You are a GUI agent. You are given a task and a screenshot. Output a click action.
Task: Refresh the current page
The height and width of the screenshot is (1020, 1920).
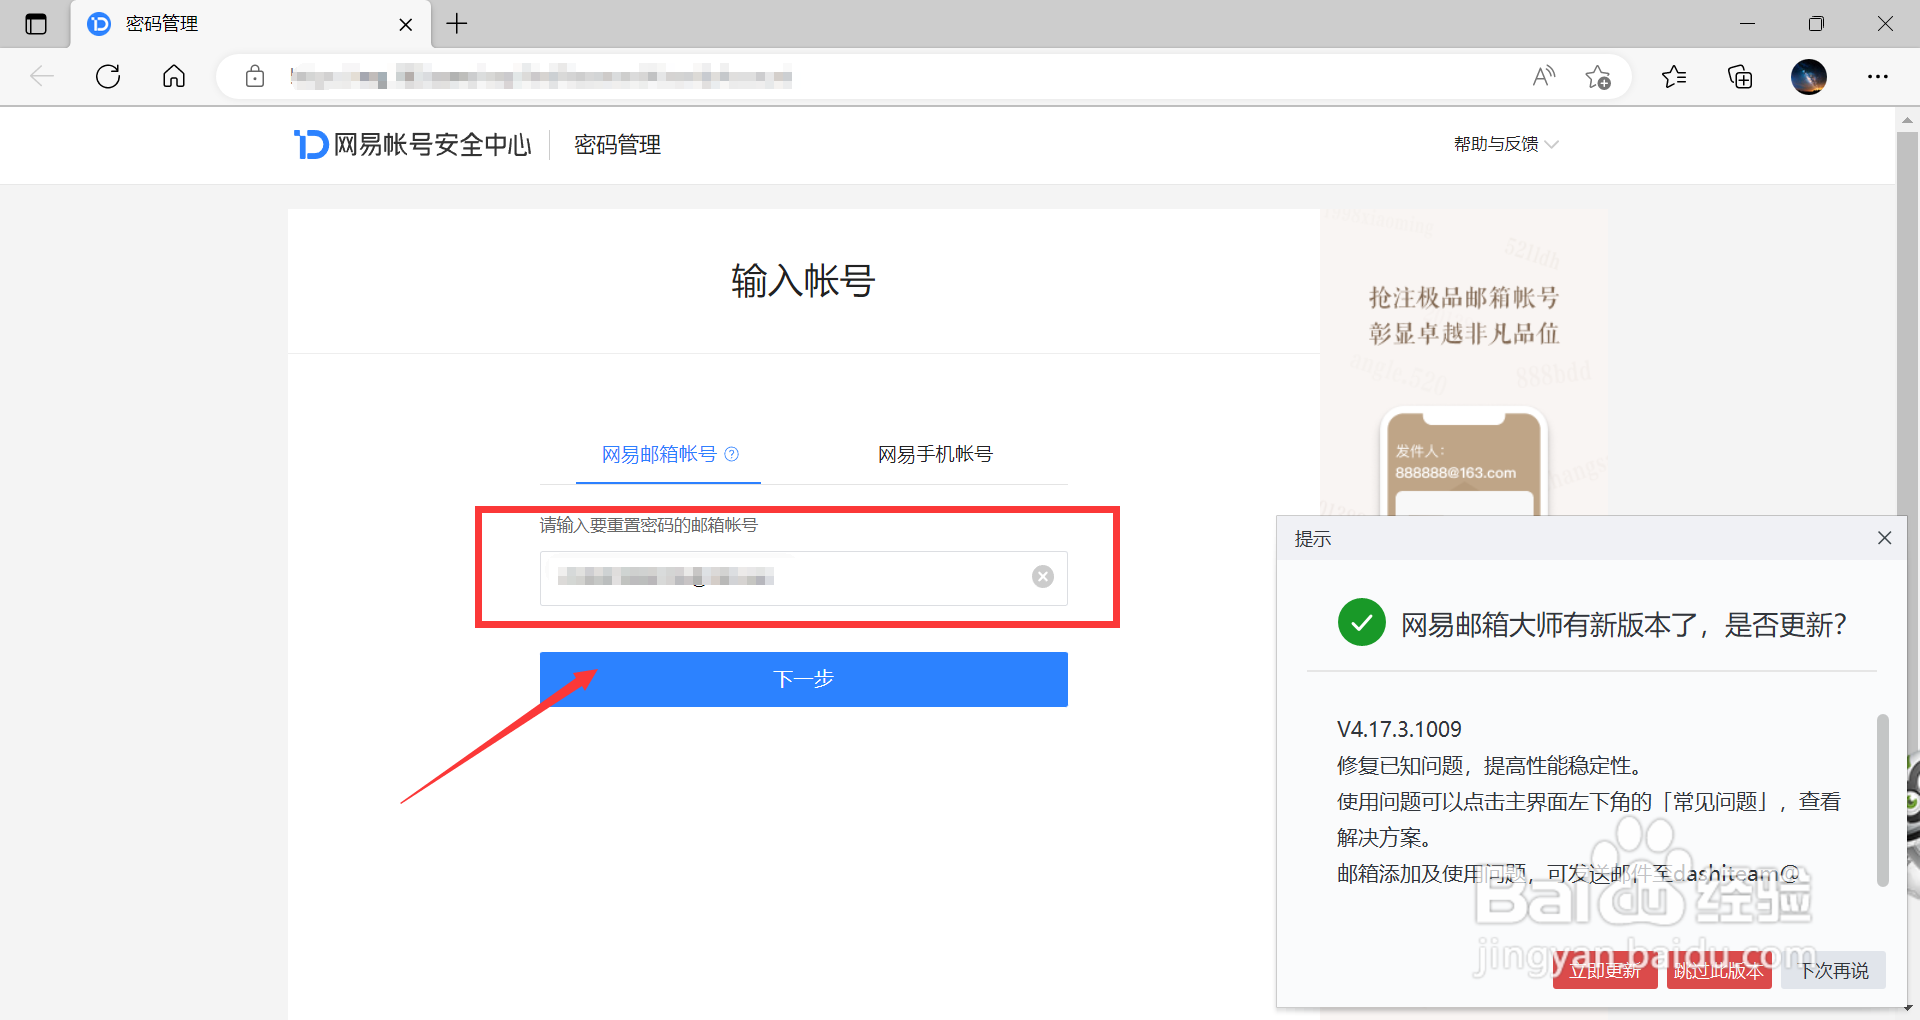[108, 76]
